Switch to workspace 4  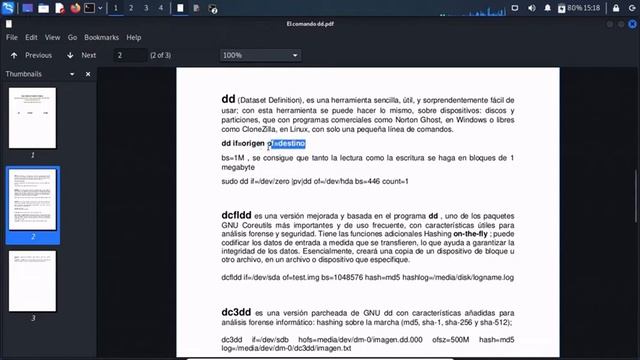coord(161,8)
